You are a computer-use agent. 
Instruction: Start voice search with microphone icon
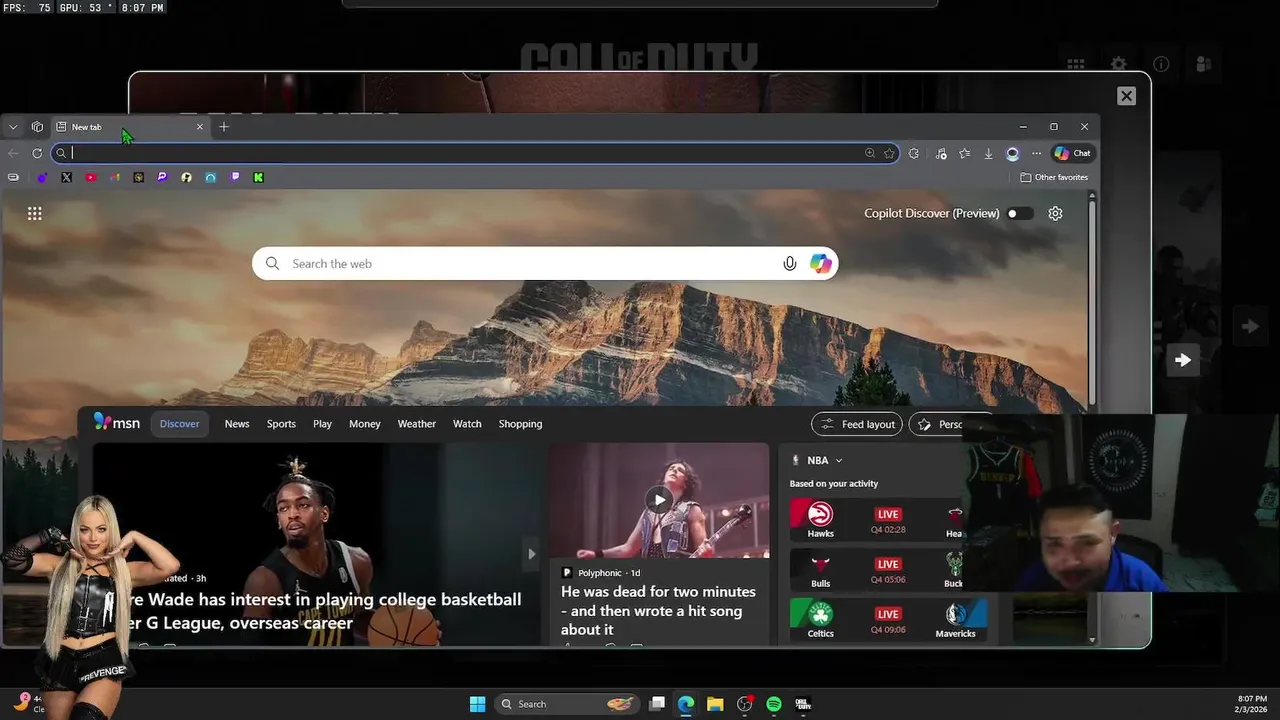[x=790, y=263]
